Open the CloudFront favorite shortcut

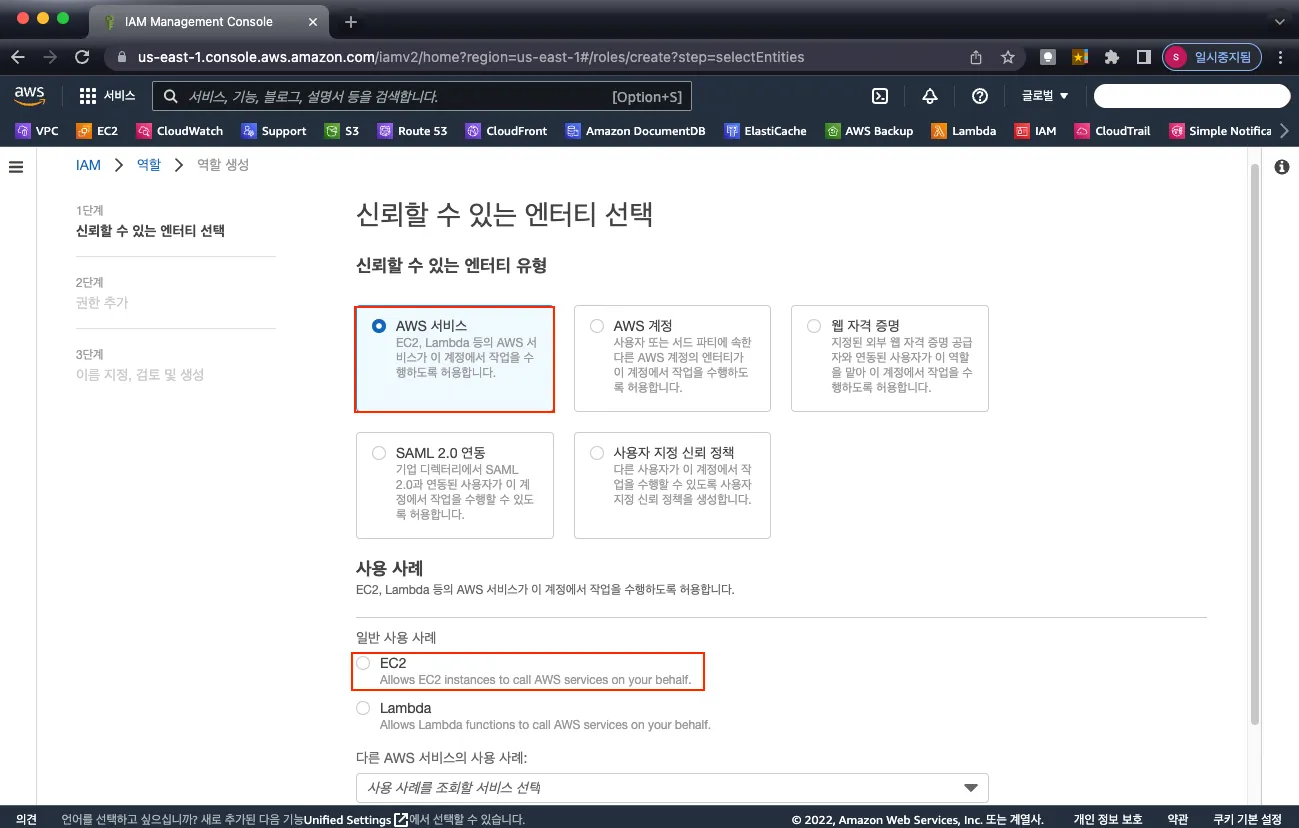pos(506,131)
